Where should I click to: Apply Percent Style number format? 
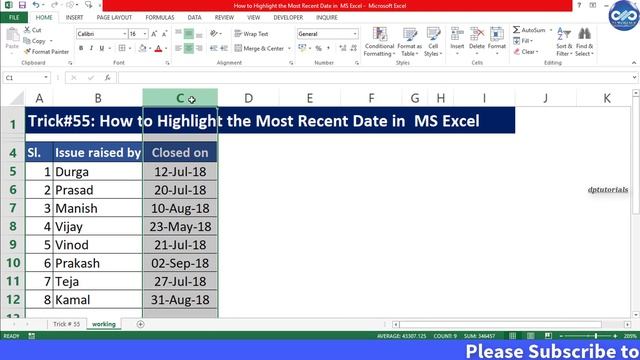tap(318, 48)
